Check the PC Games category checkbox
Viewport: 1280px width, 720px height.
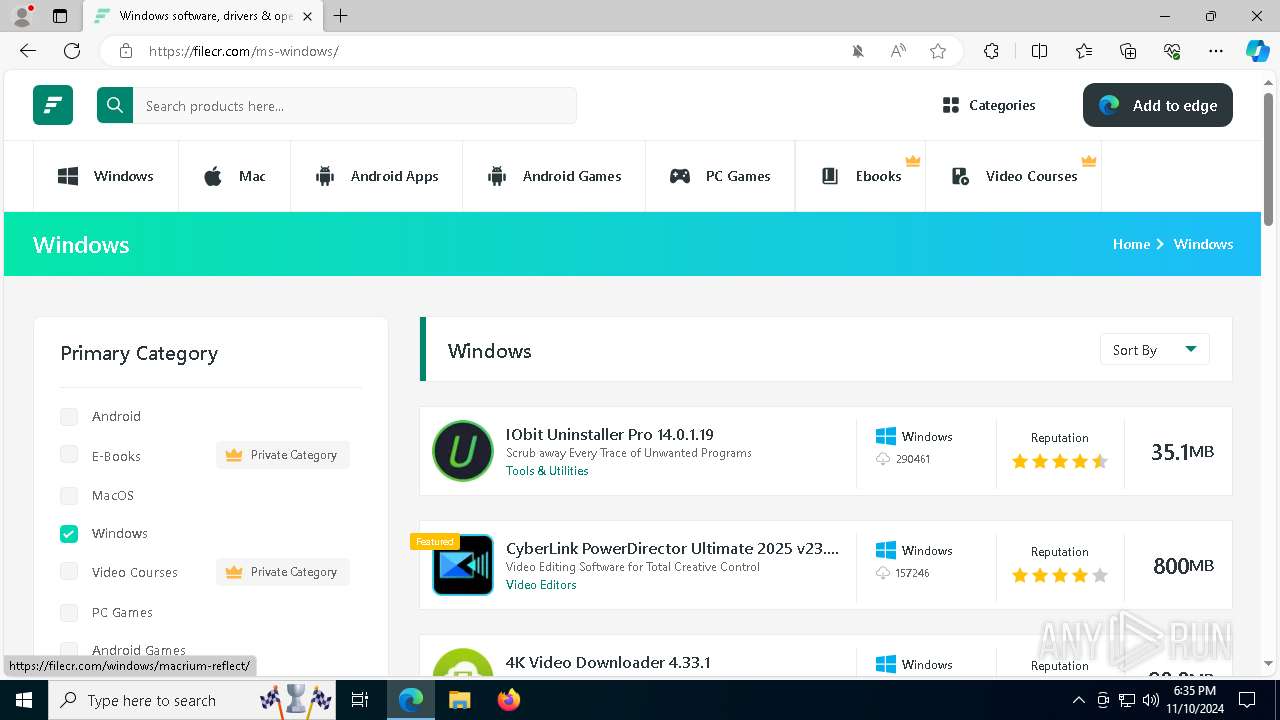69,612
